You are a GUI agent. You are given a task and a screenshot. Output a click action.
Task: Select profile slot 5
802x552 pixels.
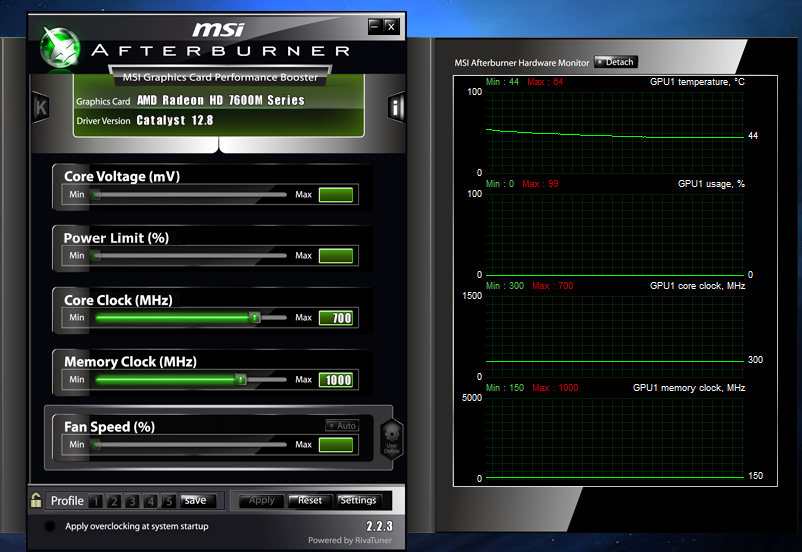pyautogui.click(x=169, y=501)
